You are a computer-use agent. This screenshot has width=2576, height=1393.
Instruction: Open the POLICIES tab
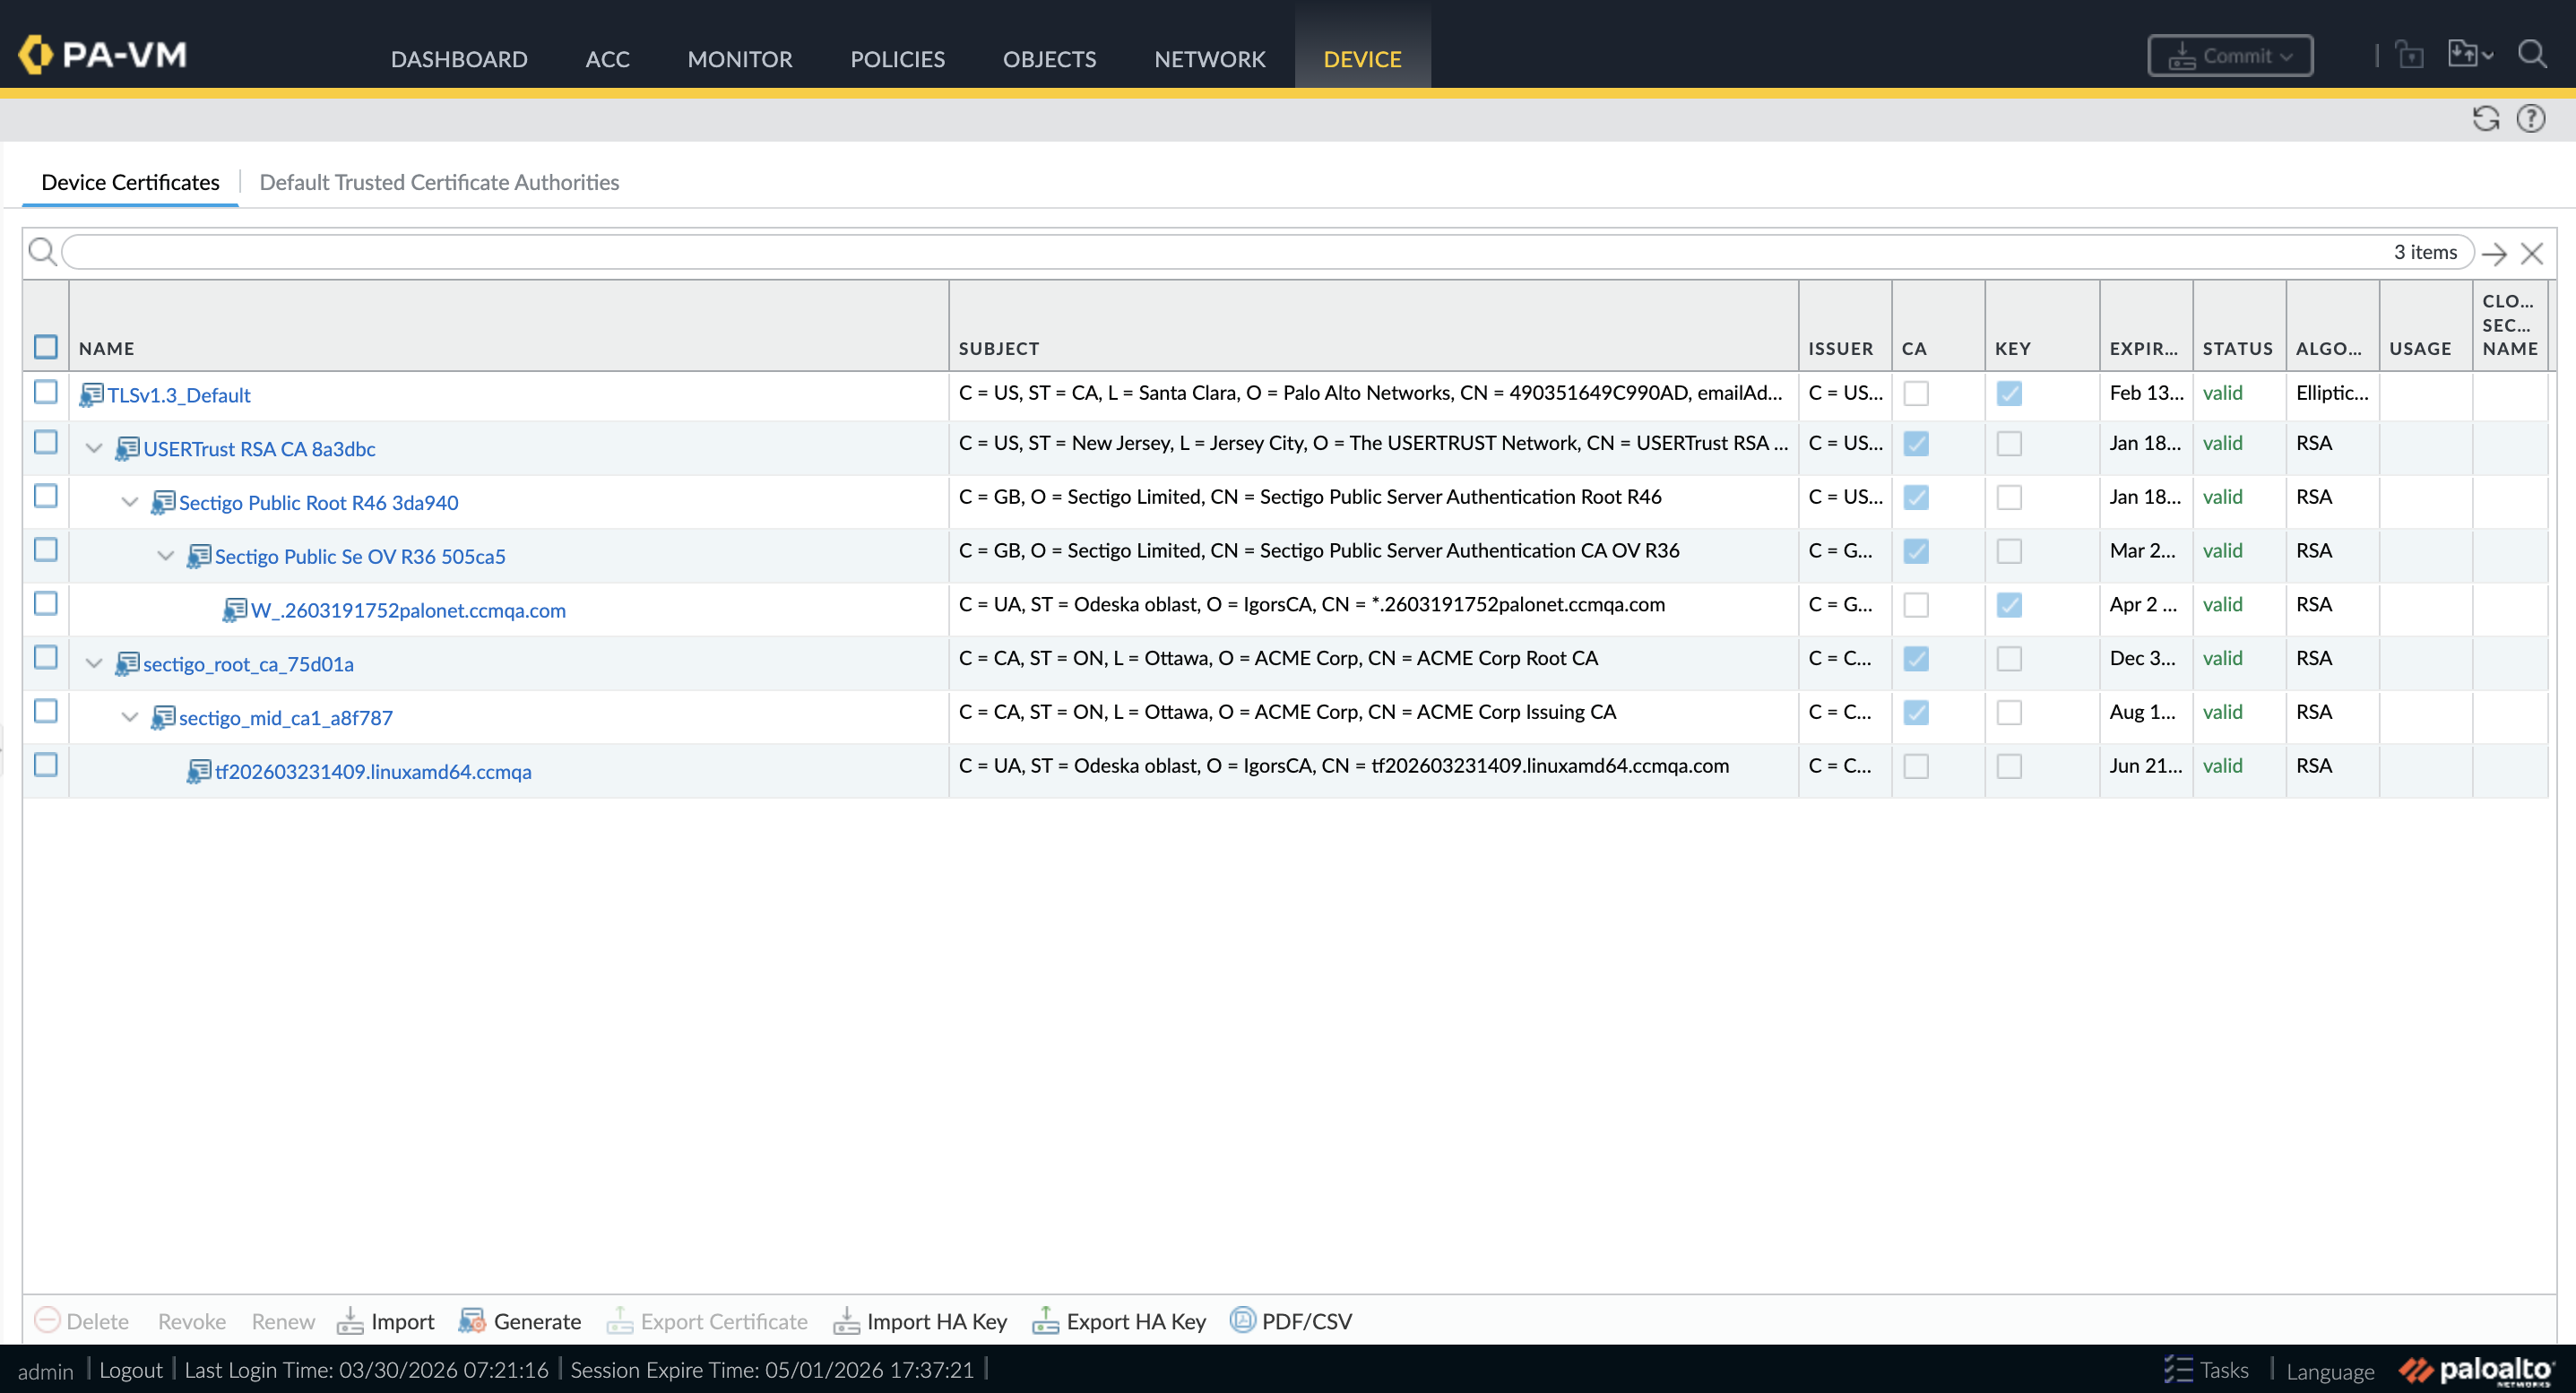[898, 59]
